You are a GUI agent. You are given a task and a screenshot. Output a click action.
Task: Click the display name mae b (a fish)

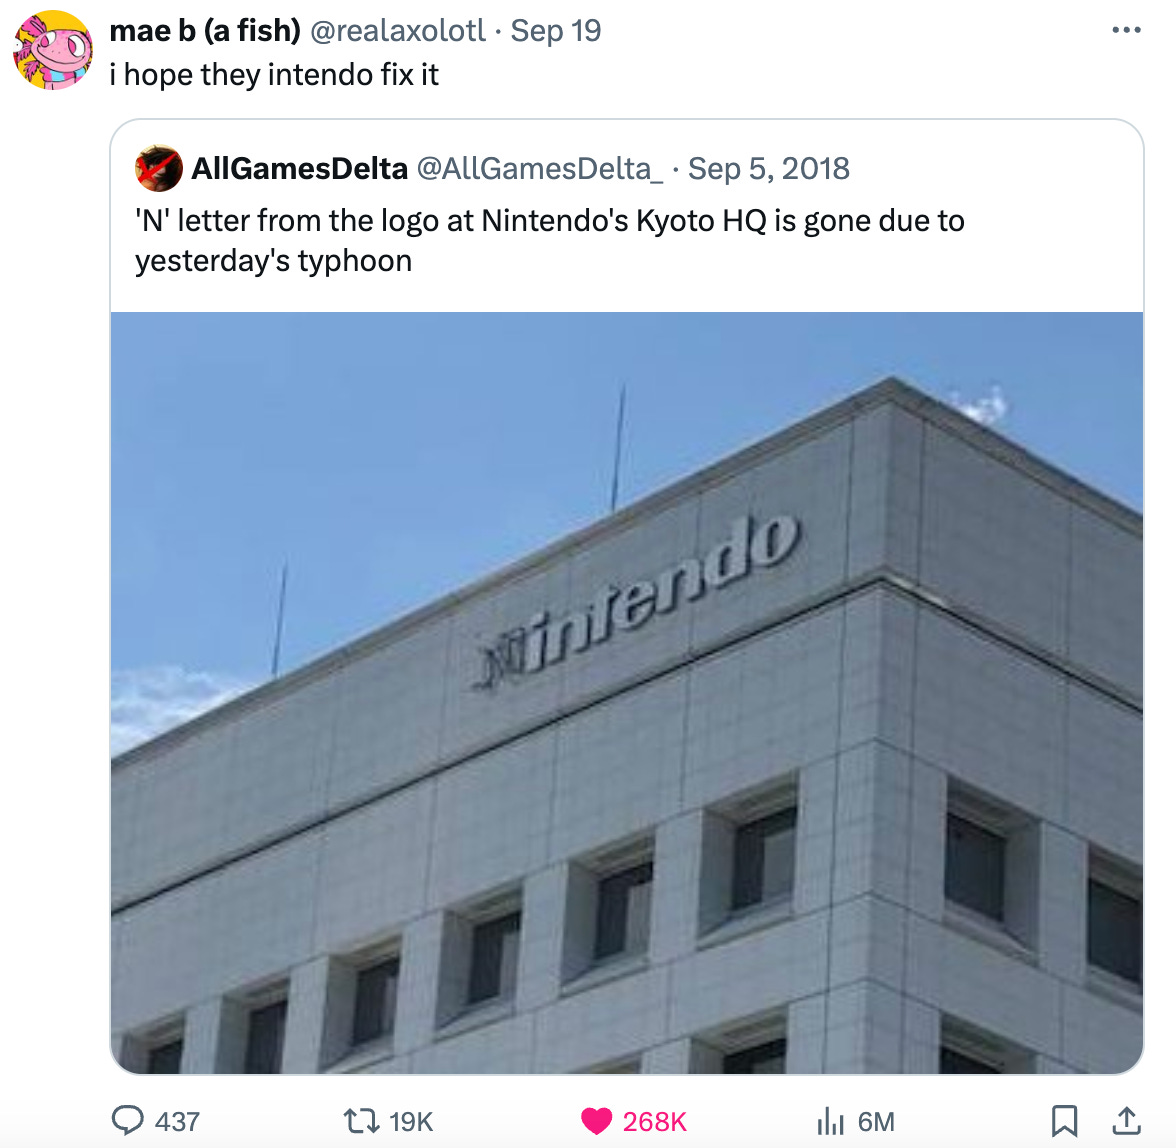pos(205,31)
